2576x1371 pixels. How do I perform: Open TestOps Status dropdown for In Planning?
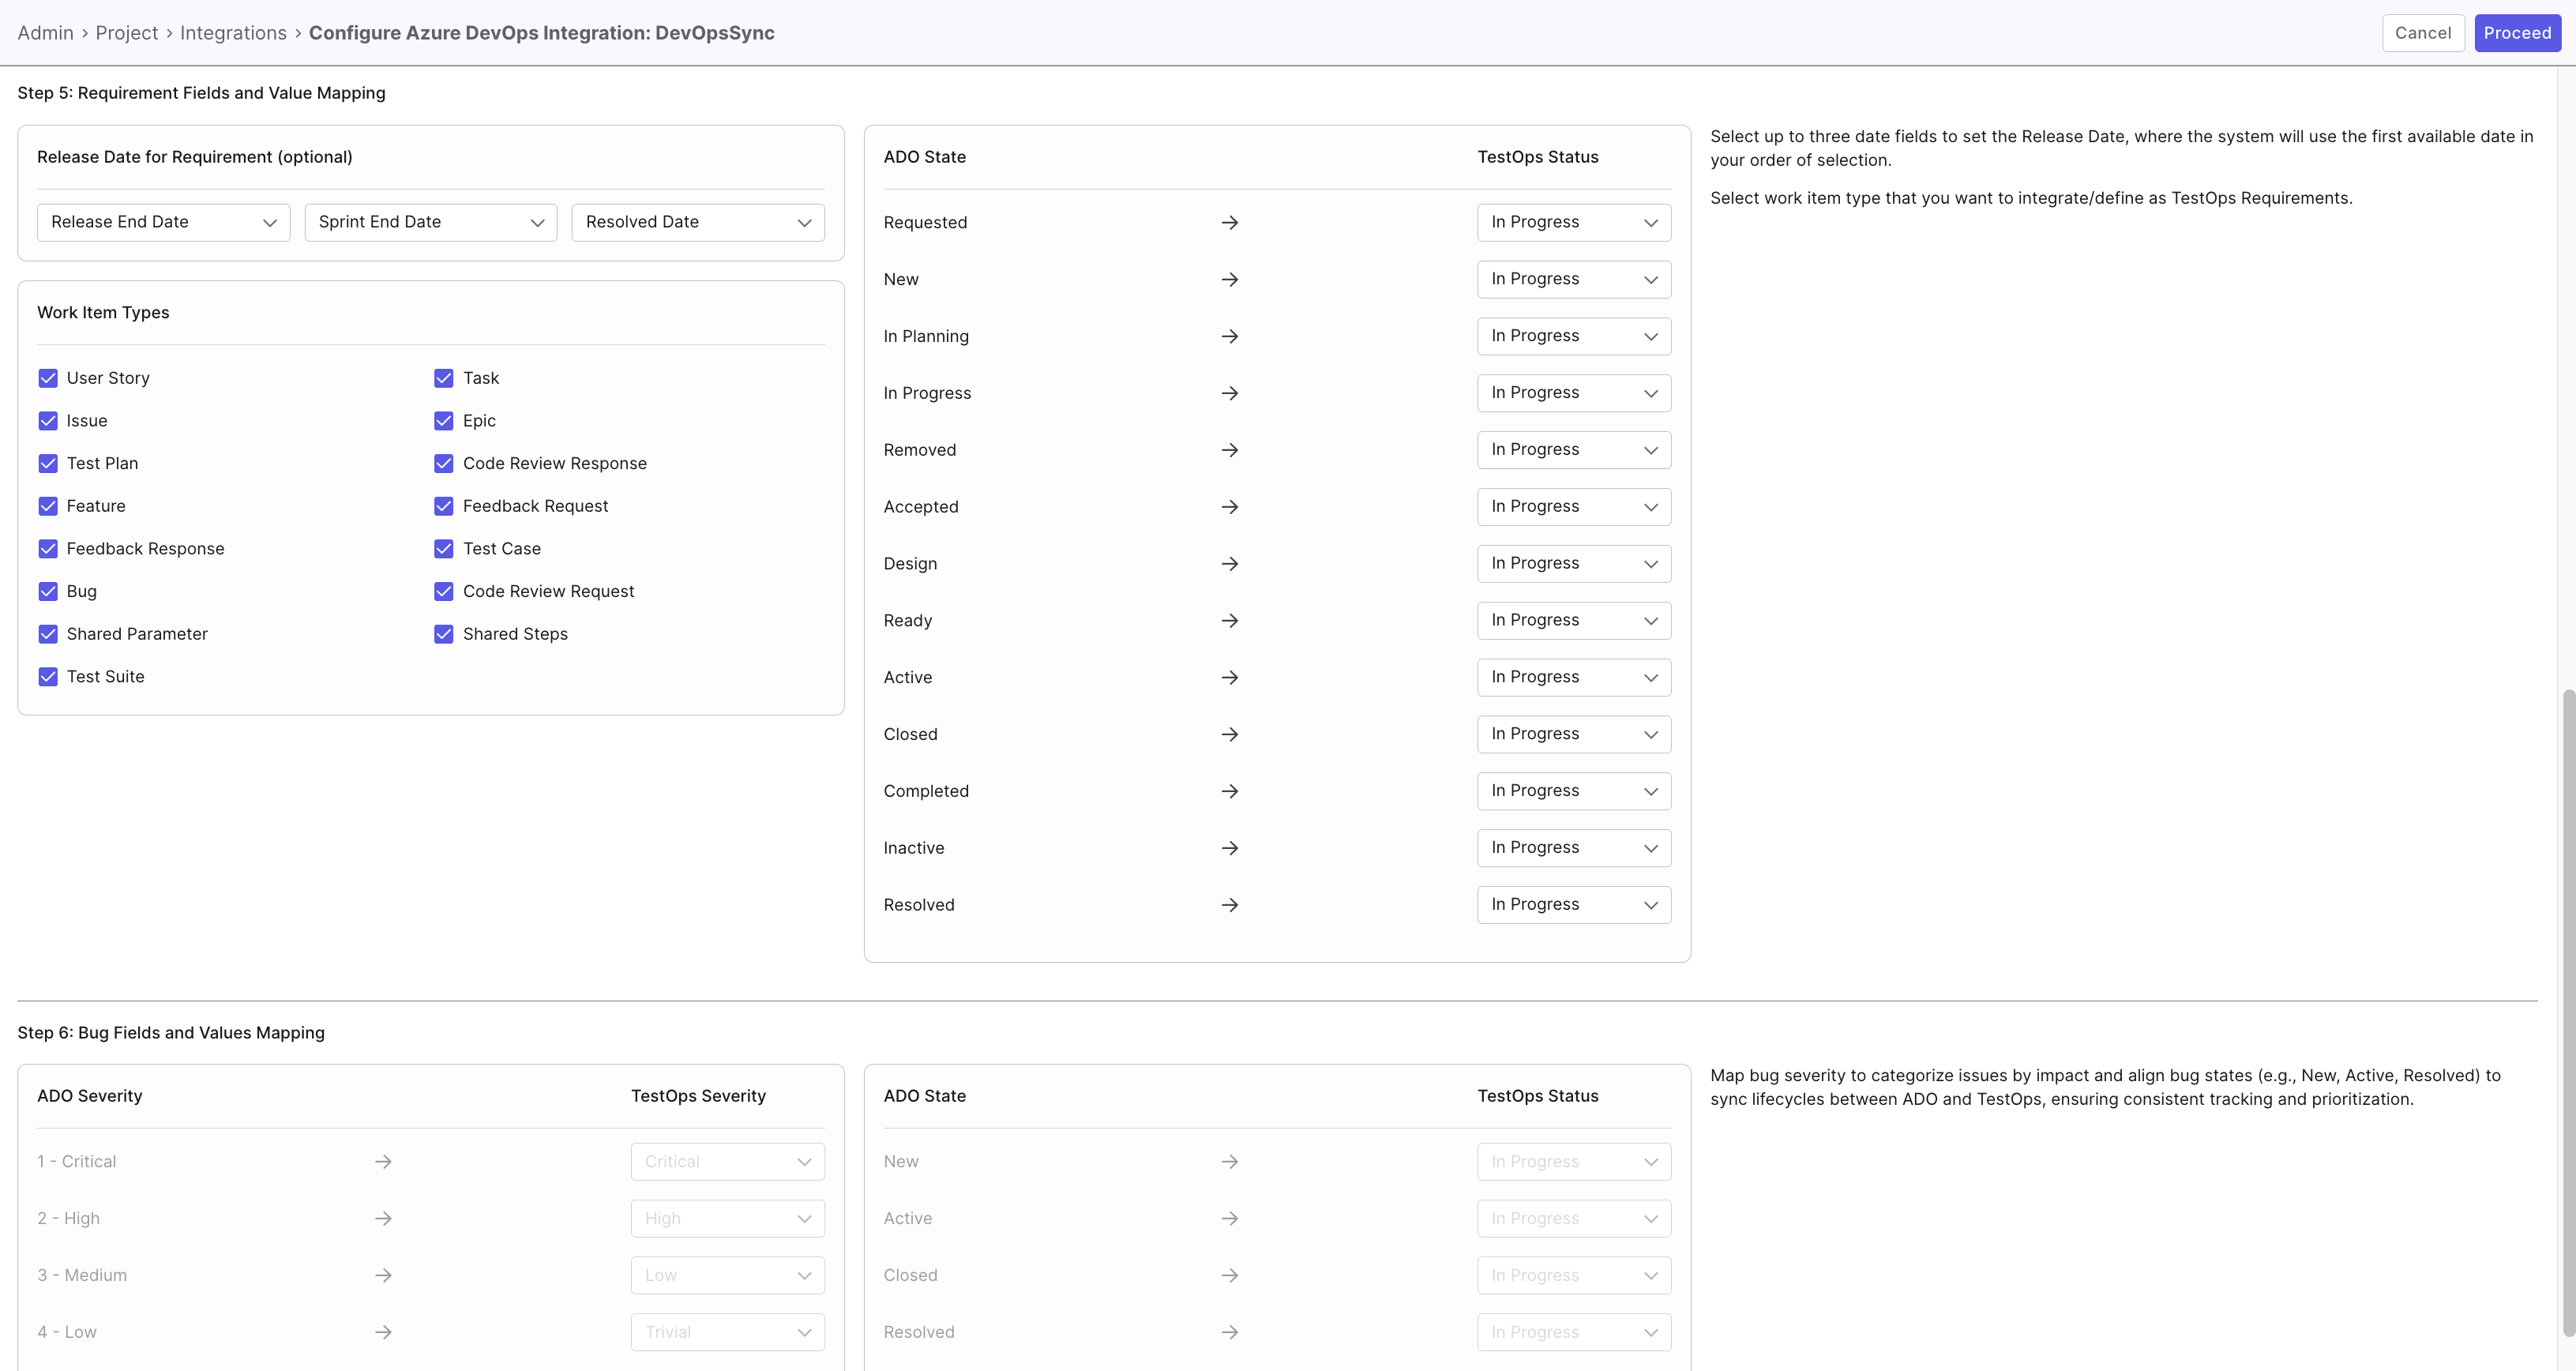tap(1574, 336)
